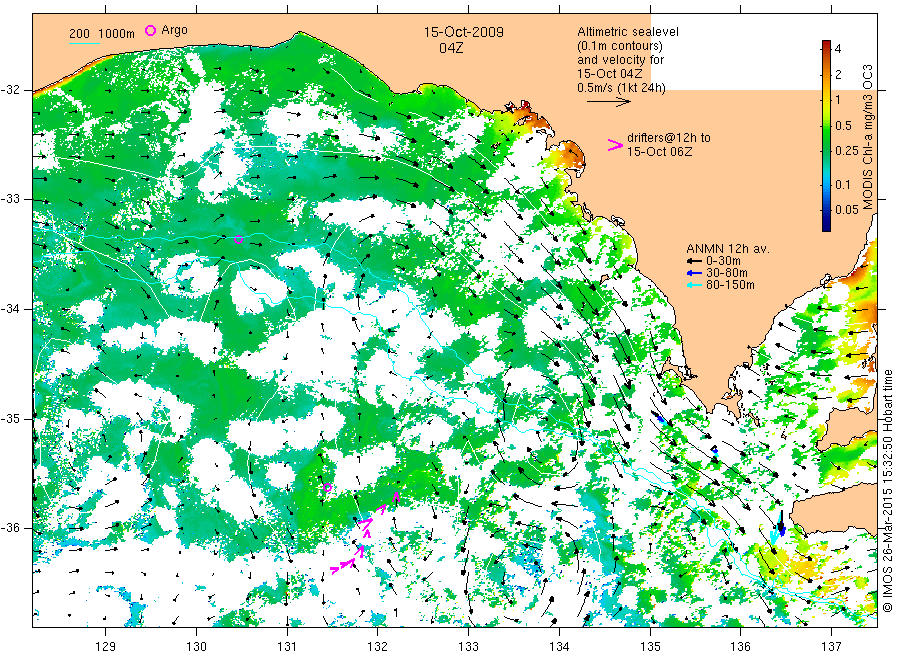Click the colorbar tick label 0.05

[x=847, y=209]
